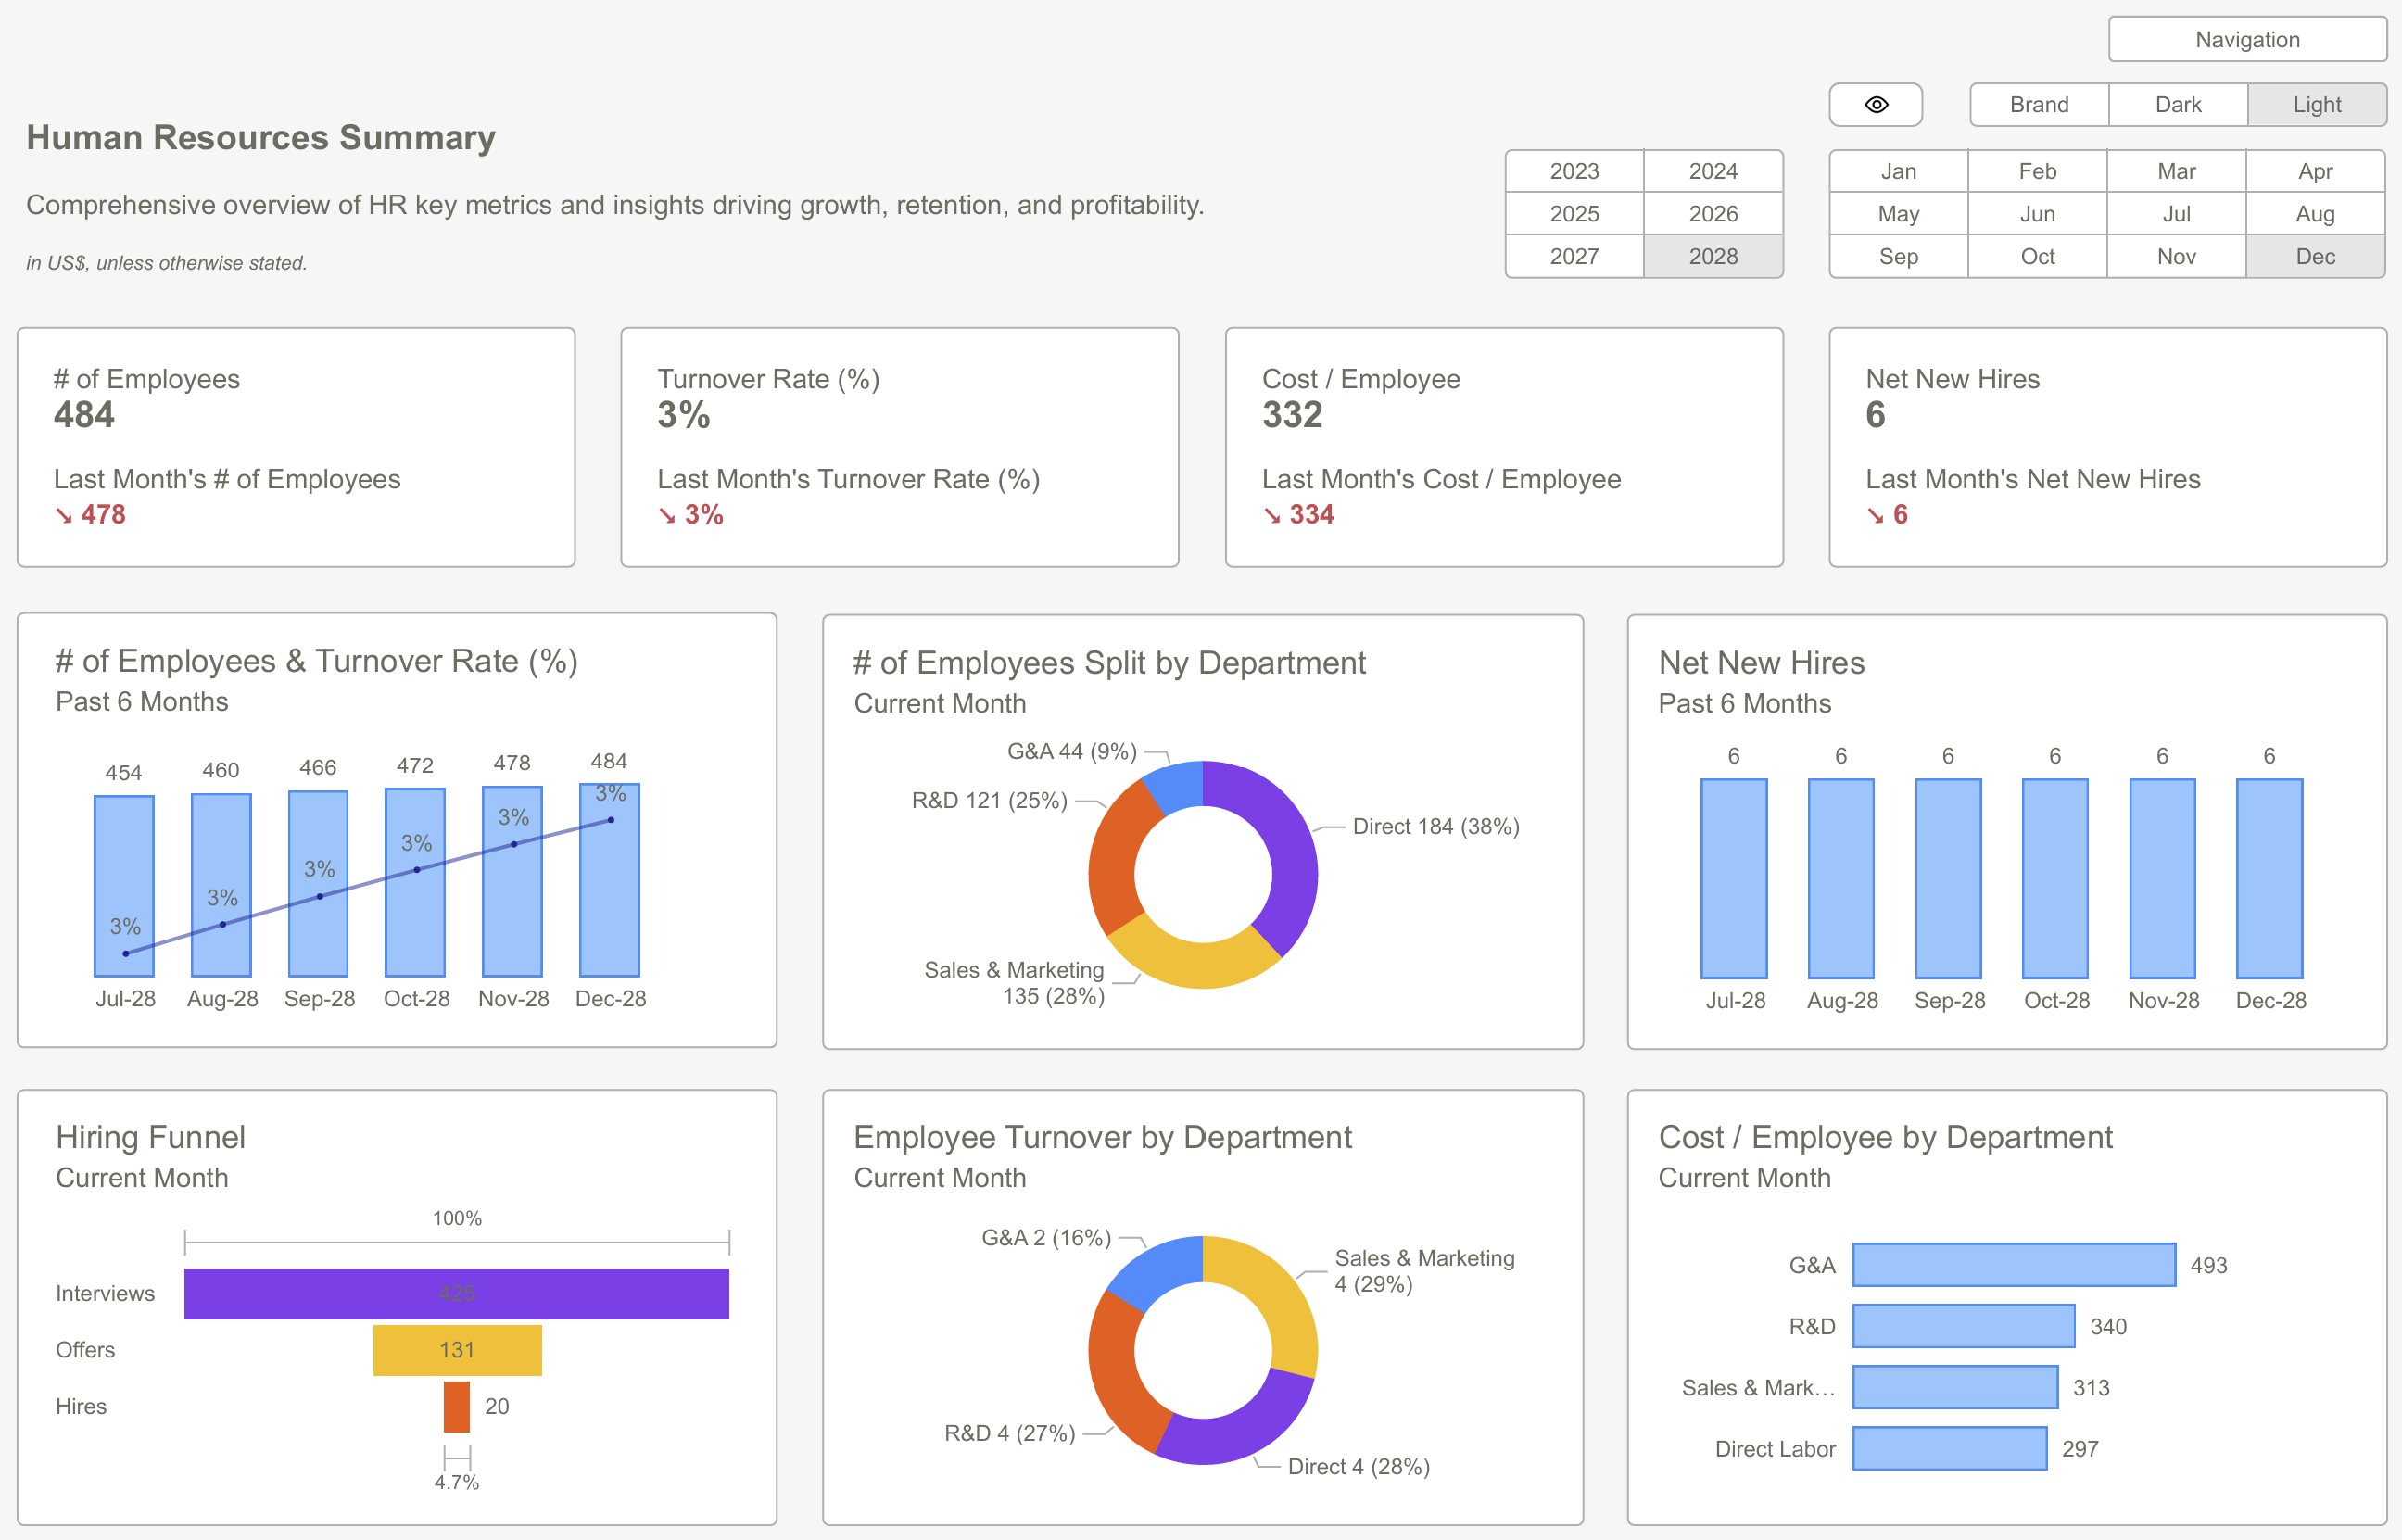2402x1540 pixels.
Task: Open the Navigation menu button
Action: [2246, 40]
